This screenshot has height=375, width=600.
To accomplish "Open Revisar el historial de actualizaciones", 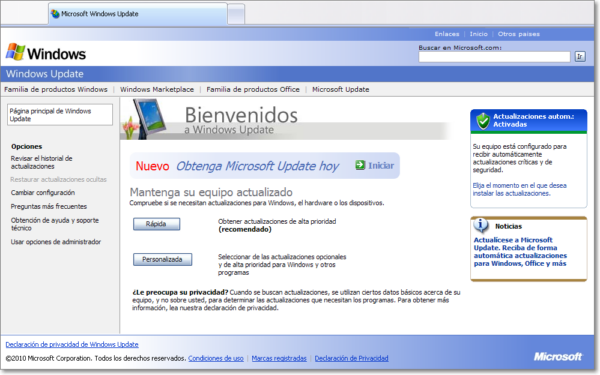I will (x=41, y=162).
